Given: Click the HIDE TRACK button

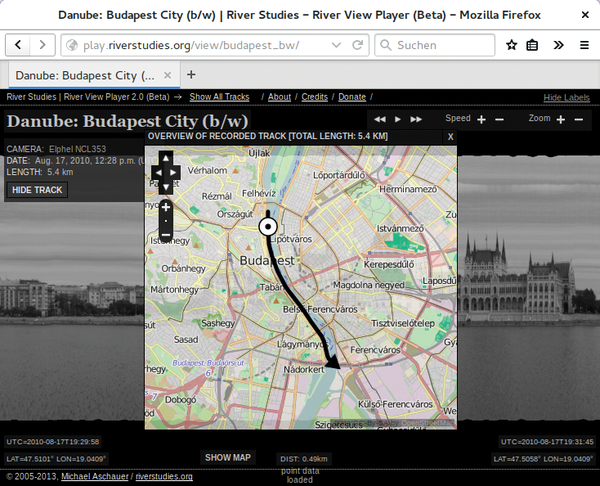Looking at the screenshot, I should [x=37, y=190].
